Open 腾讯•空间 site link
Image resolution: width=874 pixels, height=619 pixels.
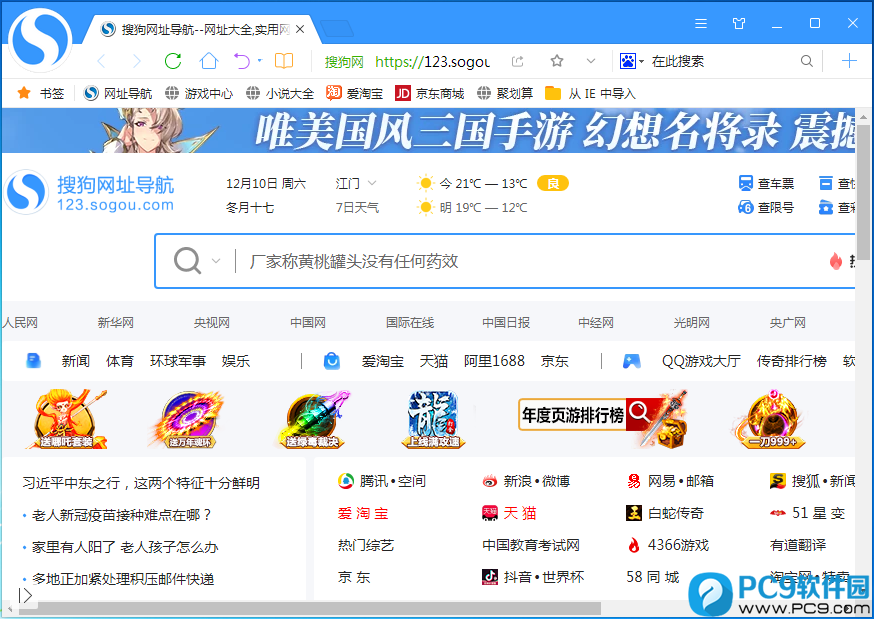[x=382, y=481]
